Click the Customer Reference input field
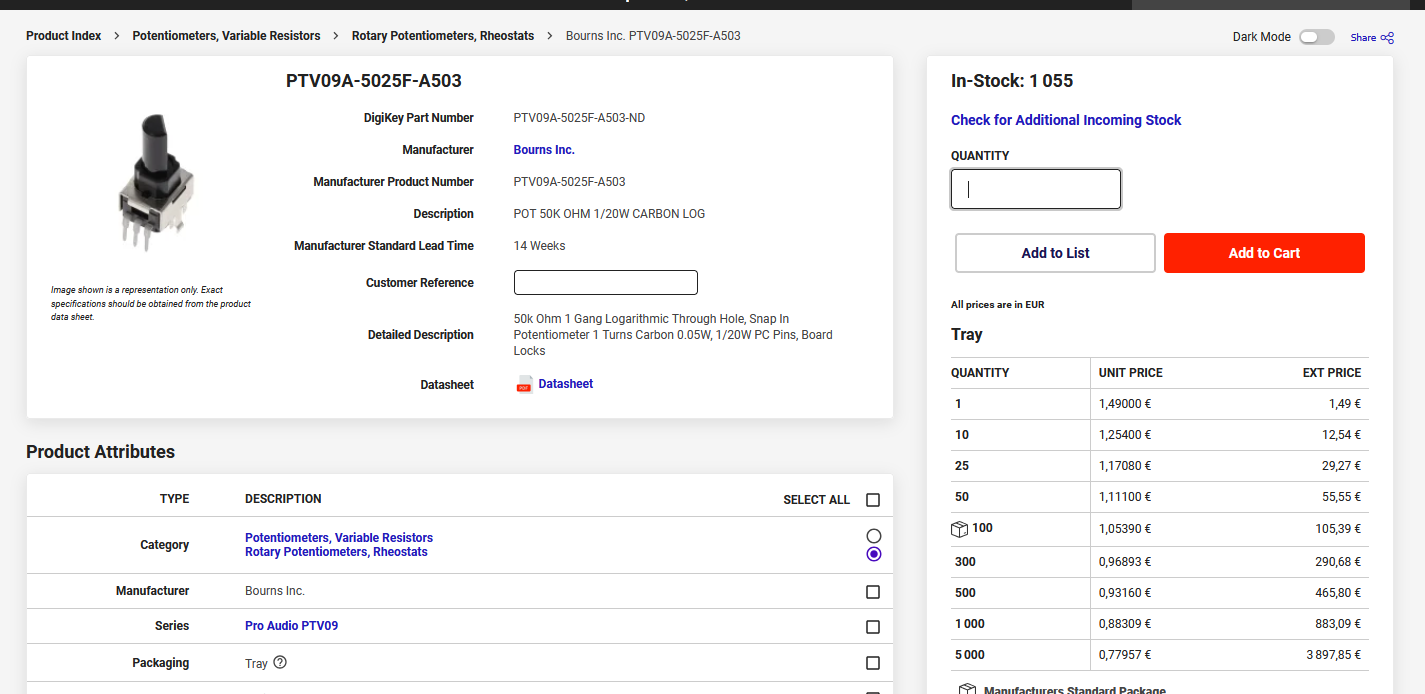1425x694 pixels. click(x=605, y=283)
